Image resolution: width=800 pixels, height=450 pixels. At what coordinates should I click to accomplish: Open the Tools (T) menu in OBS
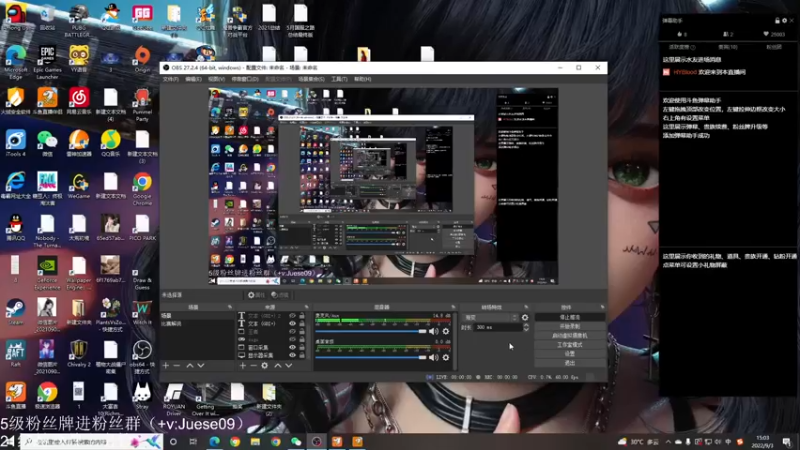click(x=339, y=79)
